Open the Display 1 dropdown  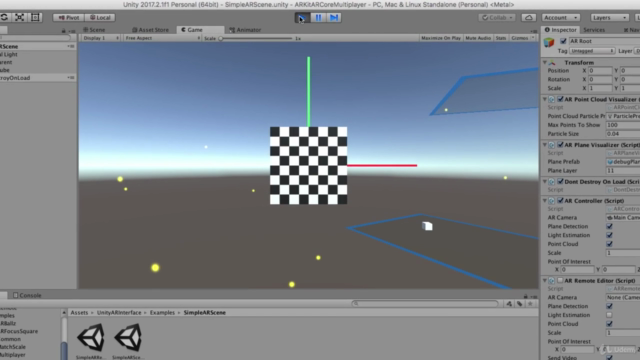click(101, 38)
